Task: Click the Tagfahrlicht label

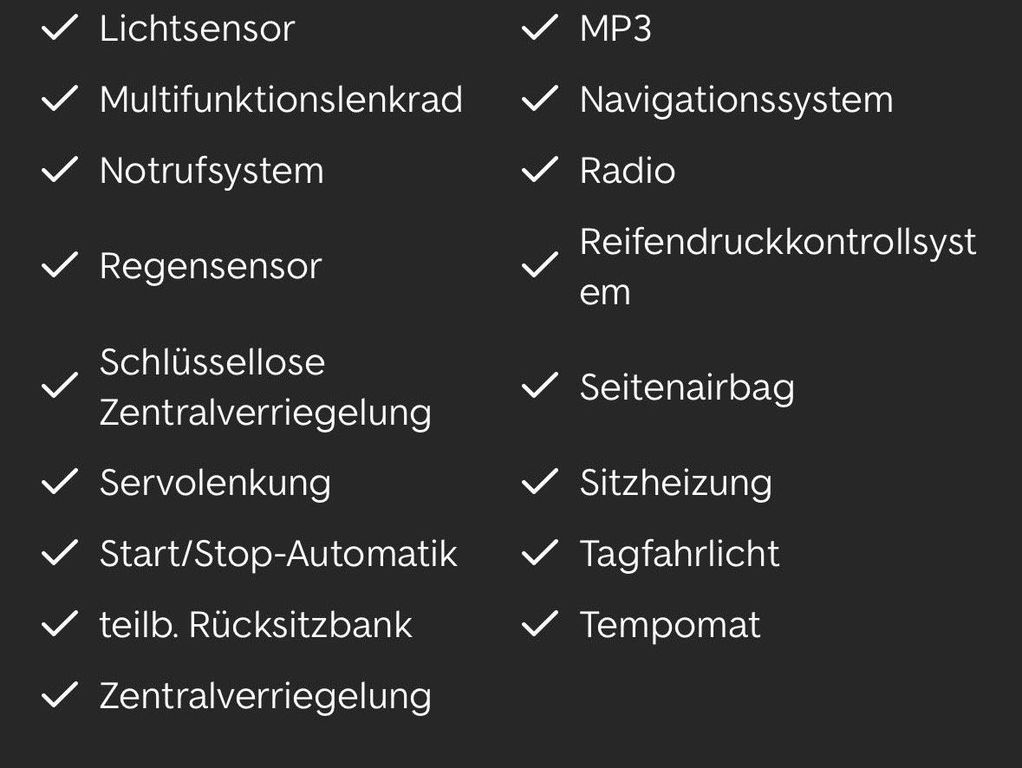Action: tap(680, 554)
